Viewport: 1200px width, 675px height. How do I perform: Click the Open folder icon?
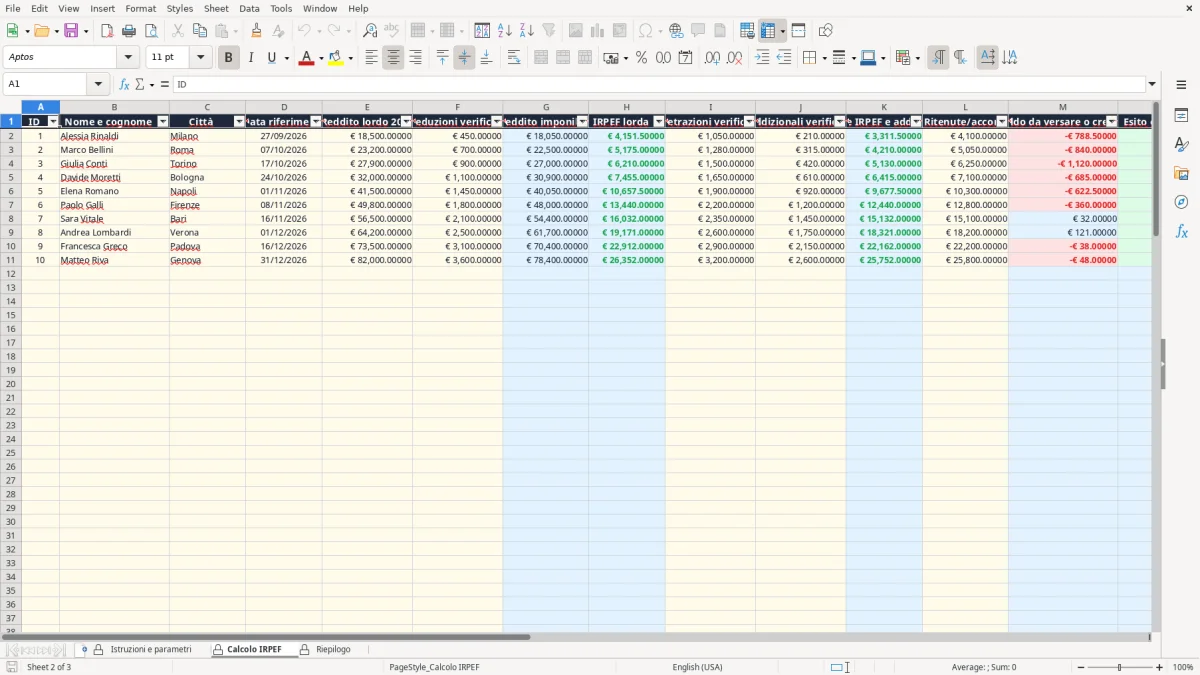(x=42, y=31)
